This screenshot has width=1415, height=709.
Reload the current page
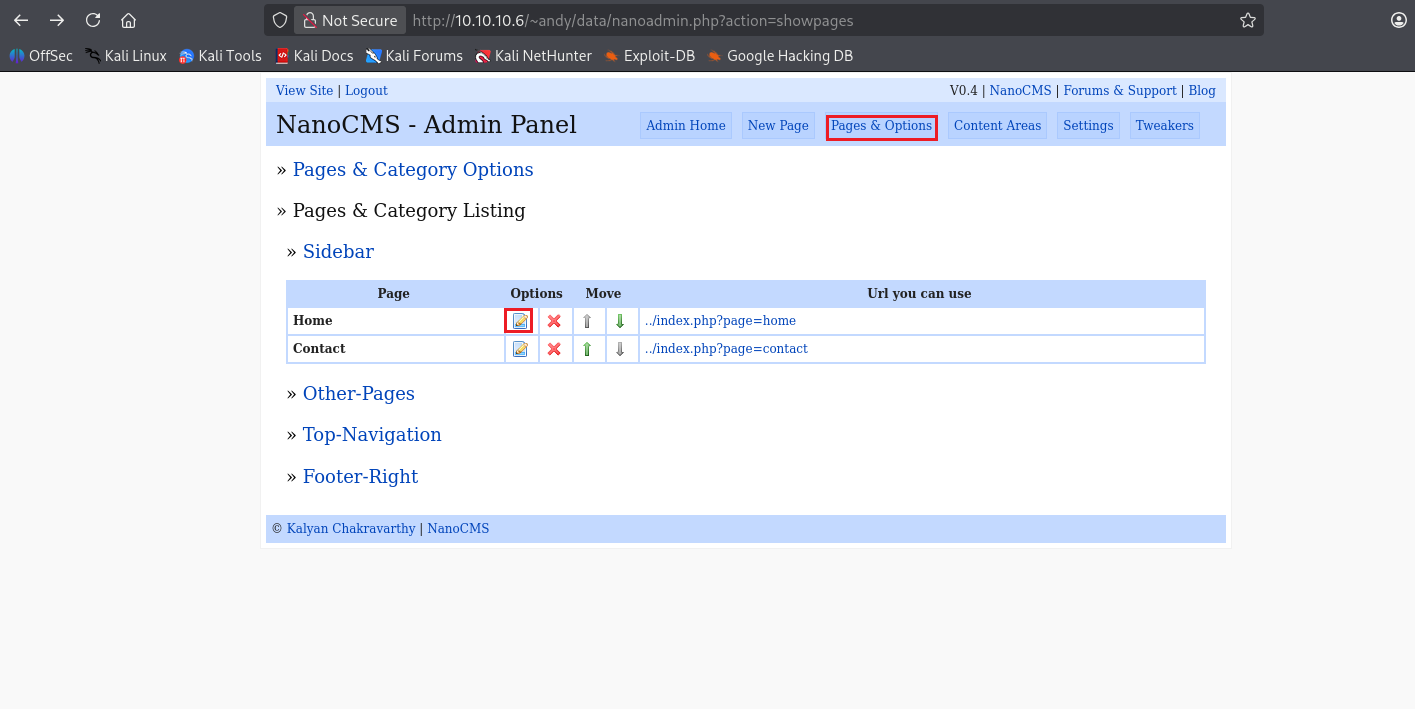click(x=93, y=20)
